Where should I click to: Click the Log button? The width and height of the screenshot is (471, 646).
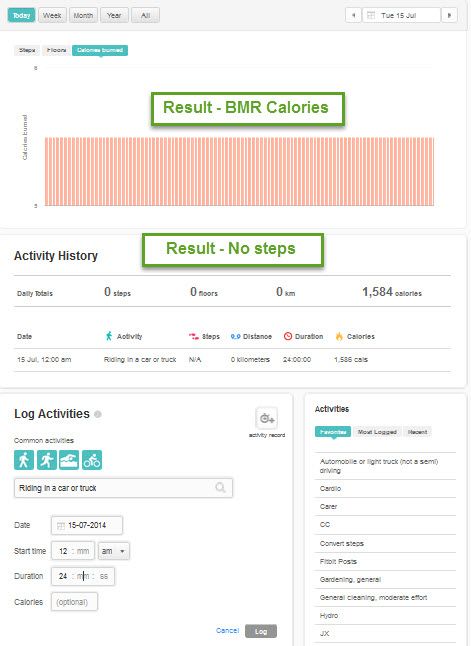(x=261, y=631)
